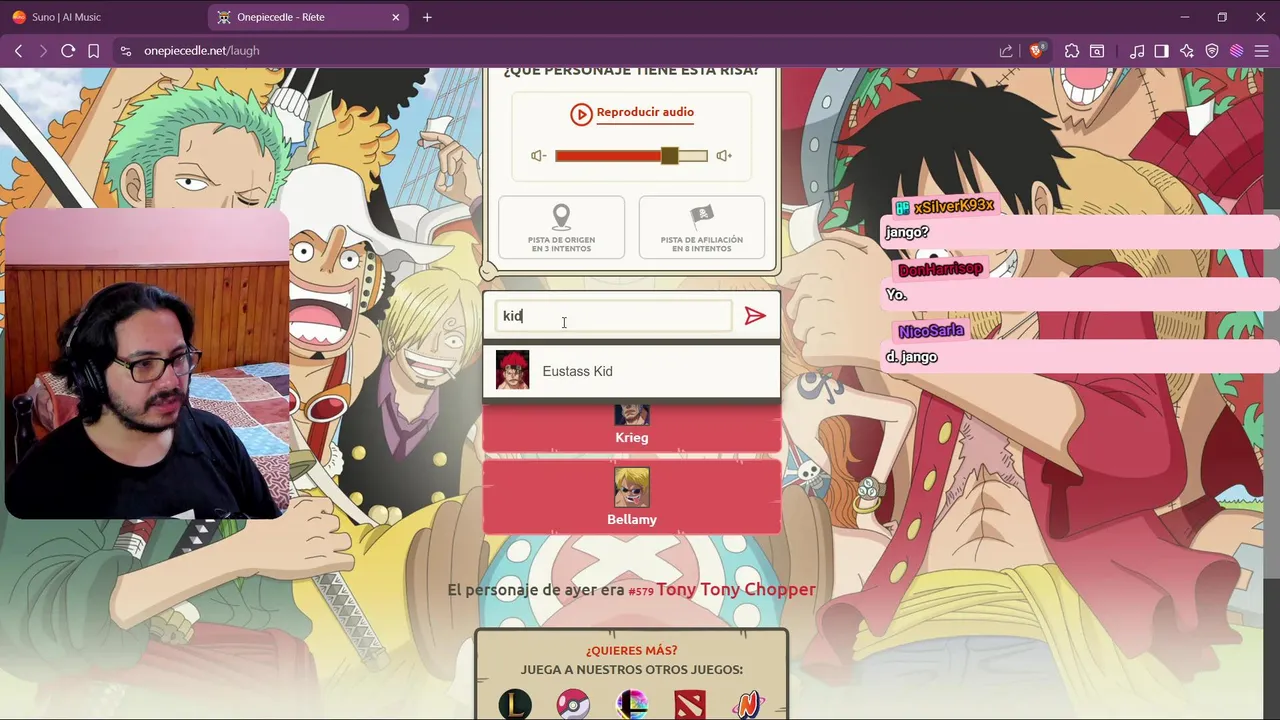Open the Pista de origen hint
1280x720 pixels.
tap(561, 228)
